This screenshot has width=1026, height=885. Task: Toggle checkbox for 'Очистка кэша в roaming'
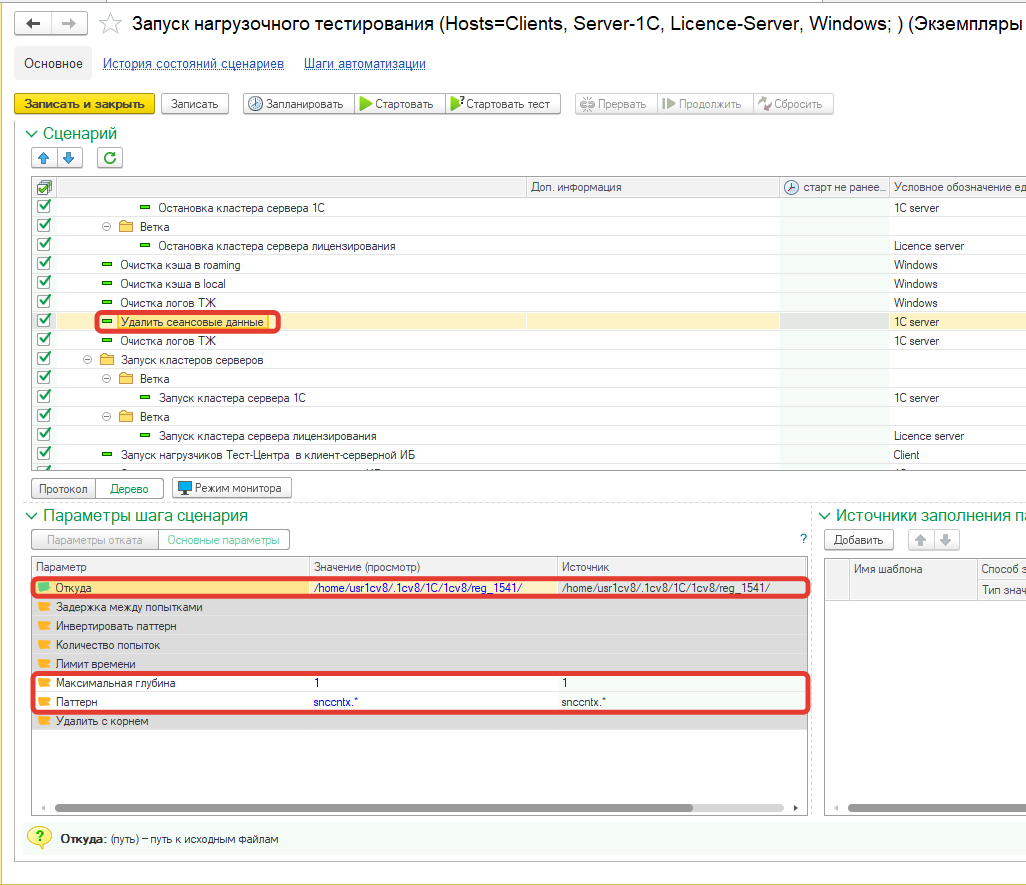tap(44, 264)
